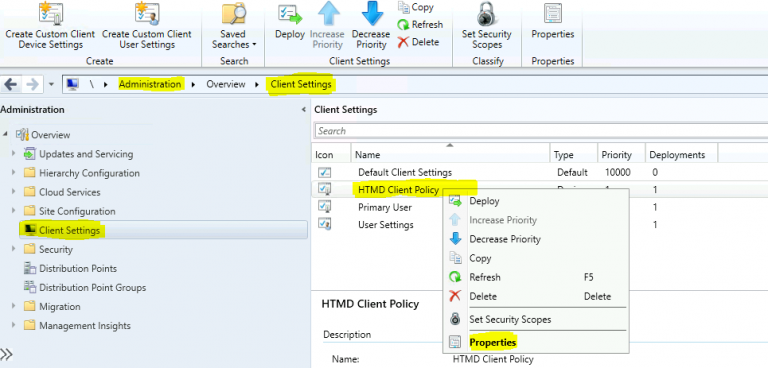Expand the Site Configuration folder
Image resolution: width=768 pixels, height=368 pixels.
point(14,211)
